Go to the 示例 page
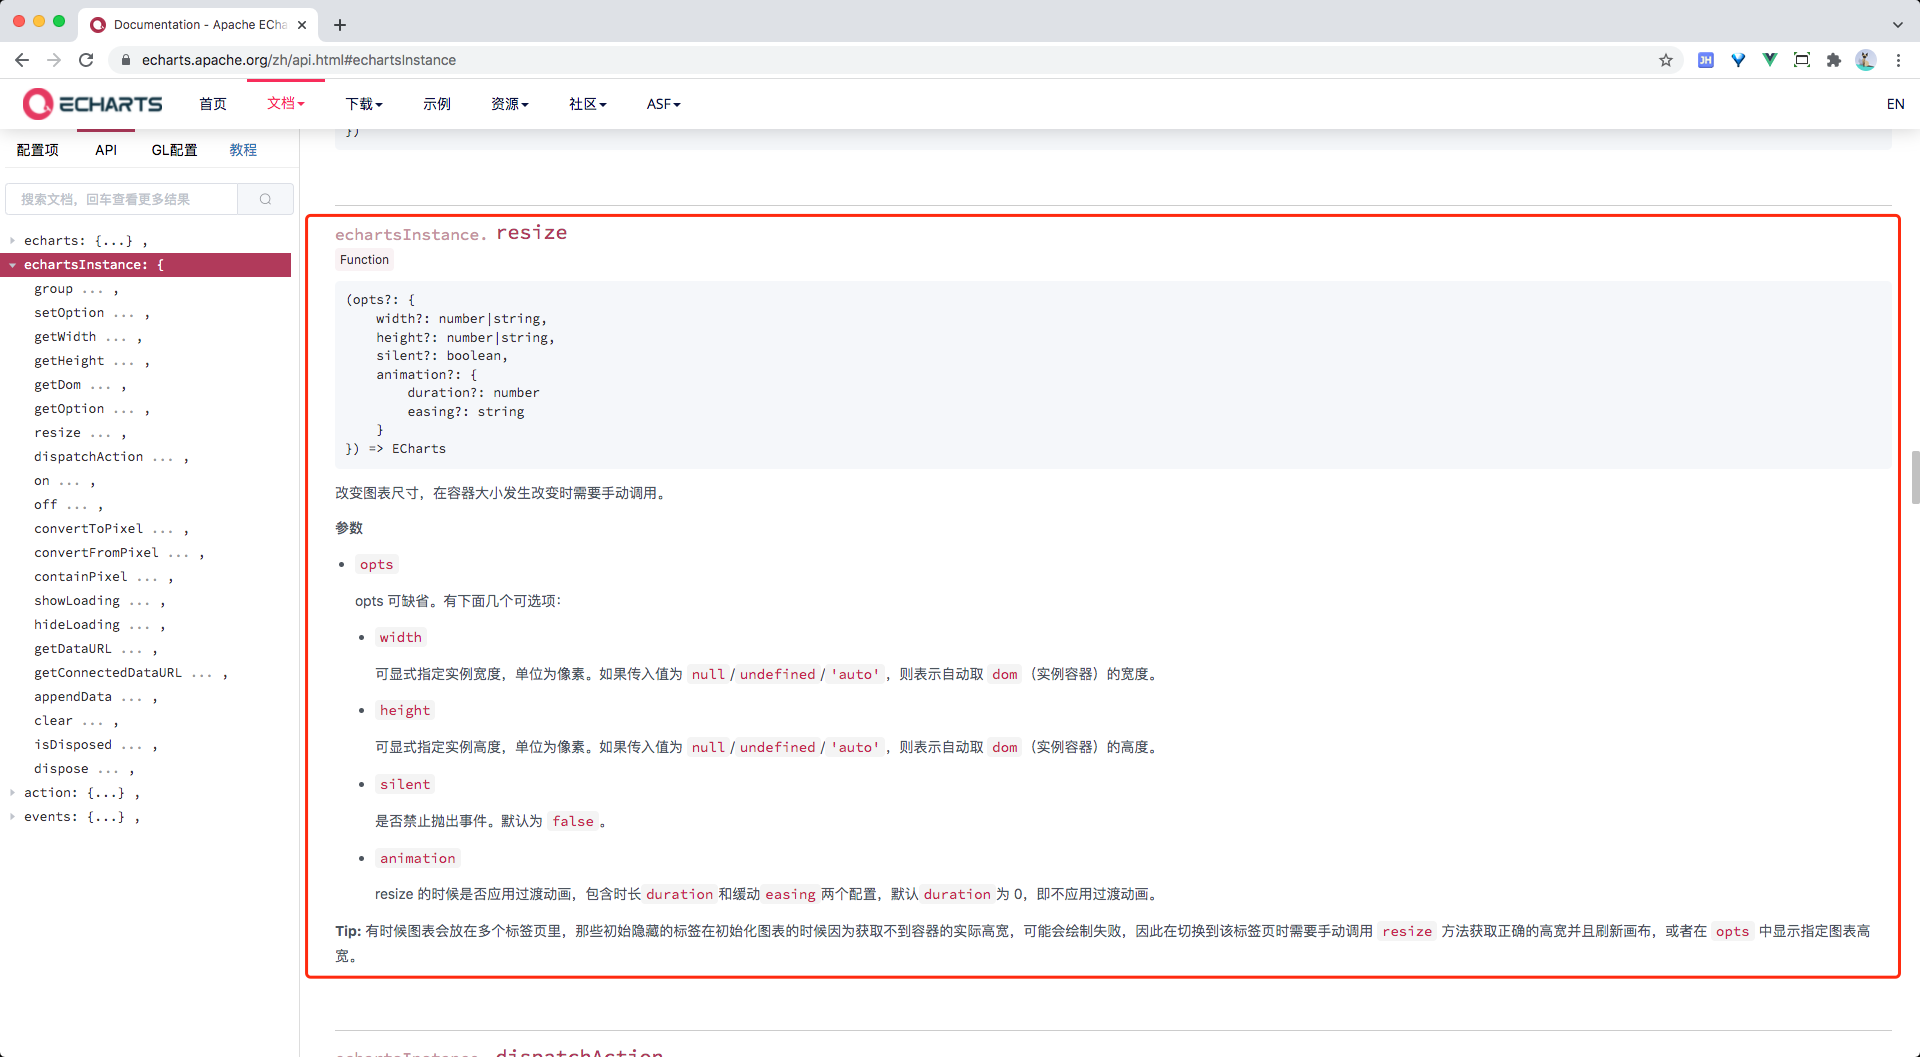This screenshot has width=1920, height=1057. tap(437, 104)
